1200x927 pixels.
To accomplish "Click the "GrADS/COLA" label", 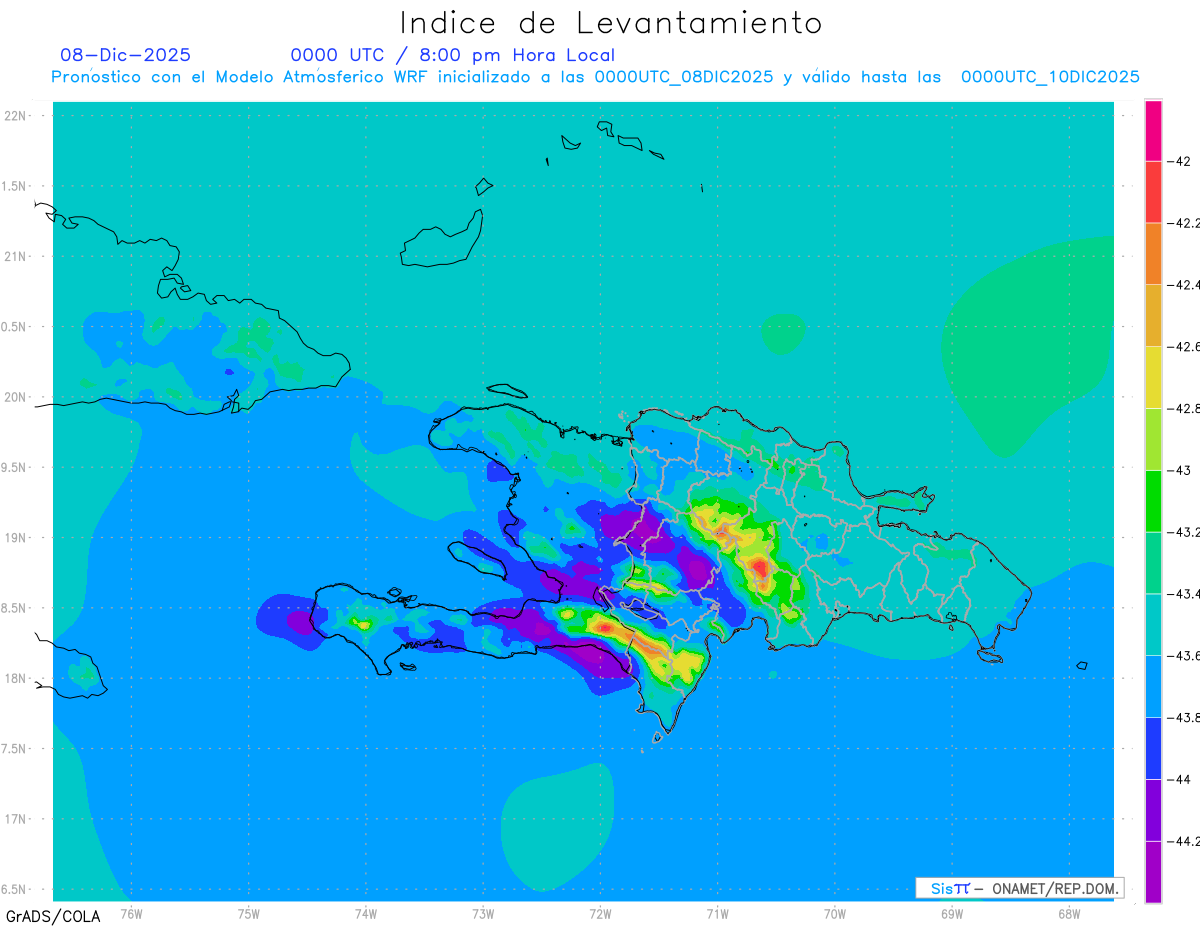I will point(53,916).
